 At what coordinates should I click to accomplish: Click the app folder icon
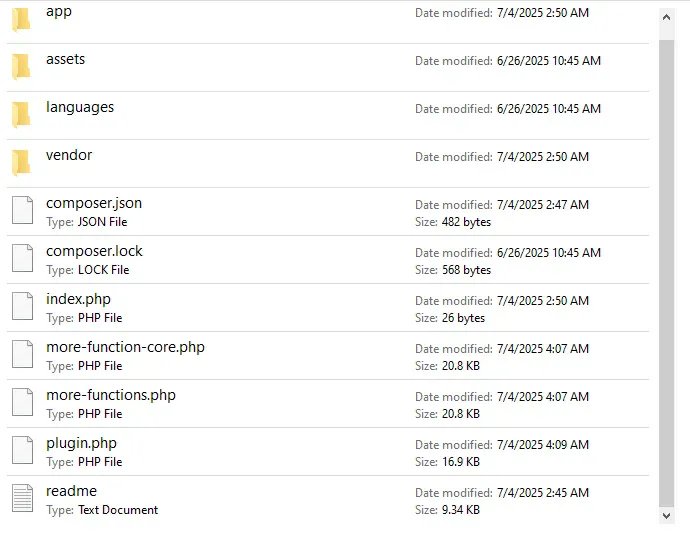(x=21, y=20)
